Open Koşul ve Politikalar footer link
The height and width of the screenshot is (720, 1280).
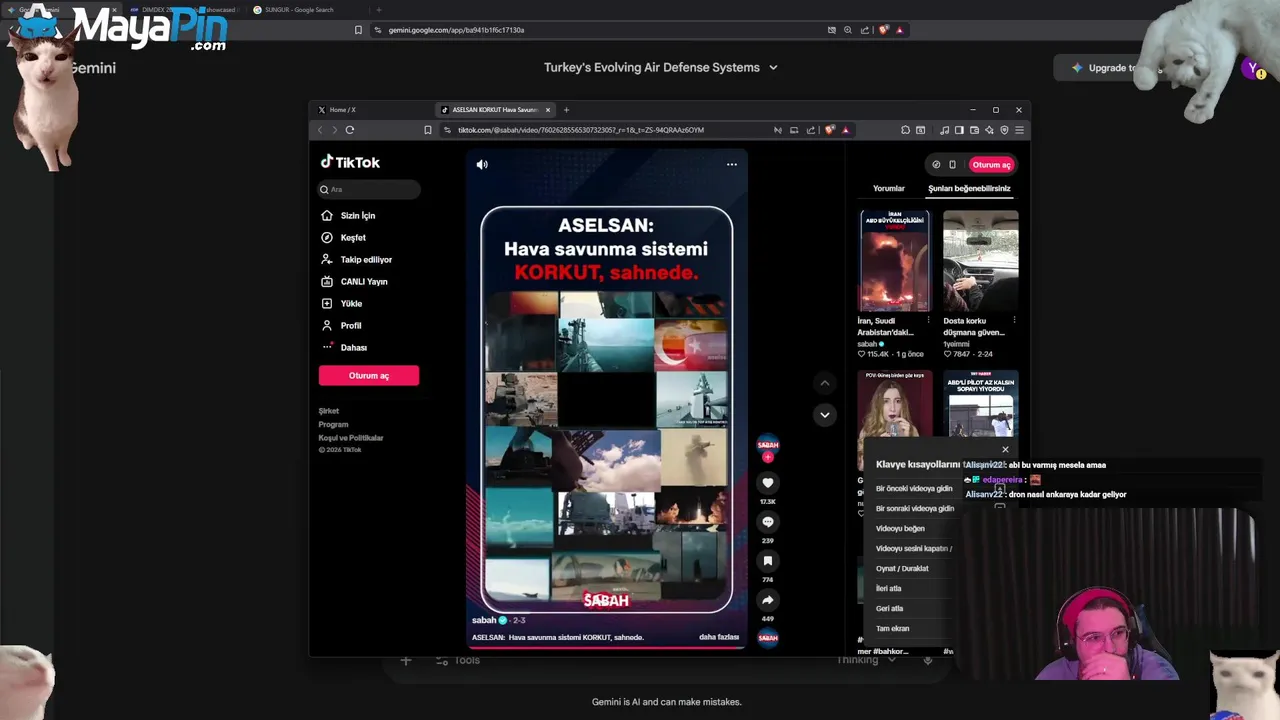point(351,438)
